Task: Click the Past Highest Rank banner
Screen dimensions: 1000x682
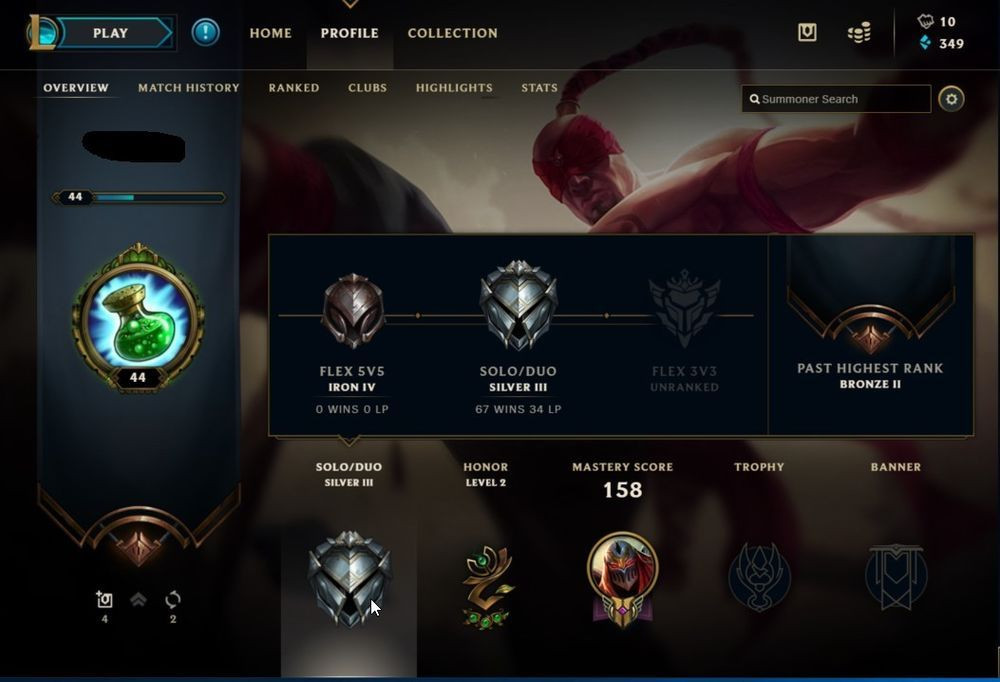Action: [871, 335]
